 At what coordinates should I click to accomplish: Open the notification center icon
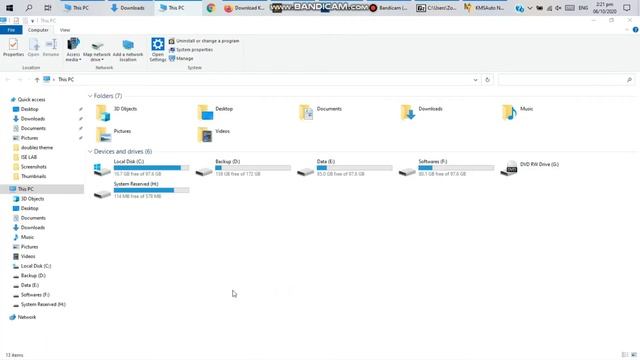pyautogui.click(x=627, y=8)
